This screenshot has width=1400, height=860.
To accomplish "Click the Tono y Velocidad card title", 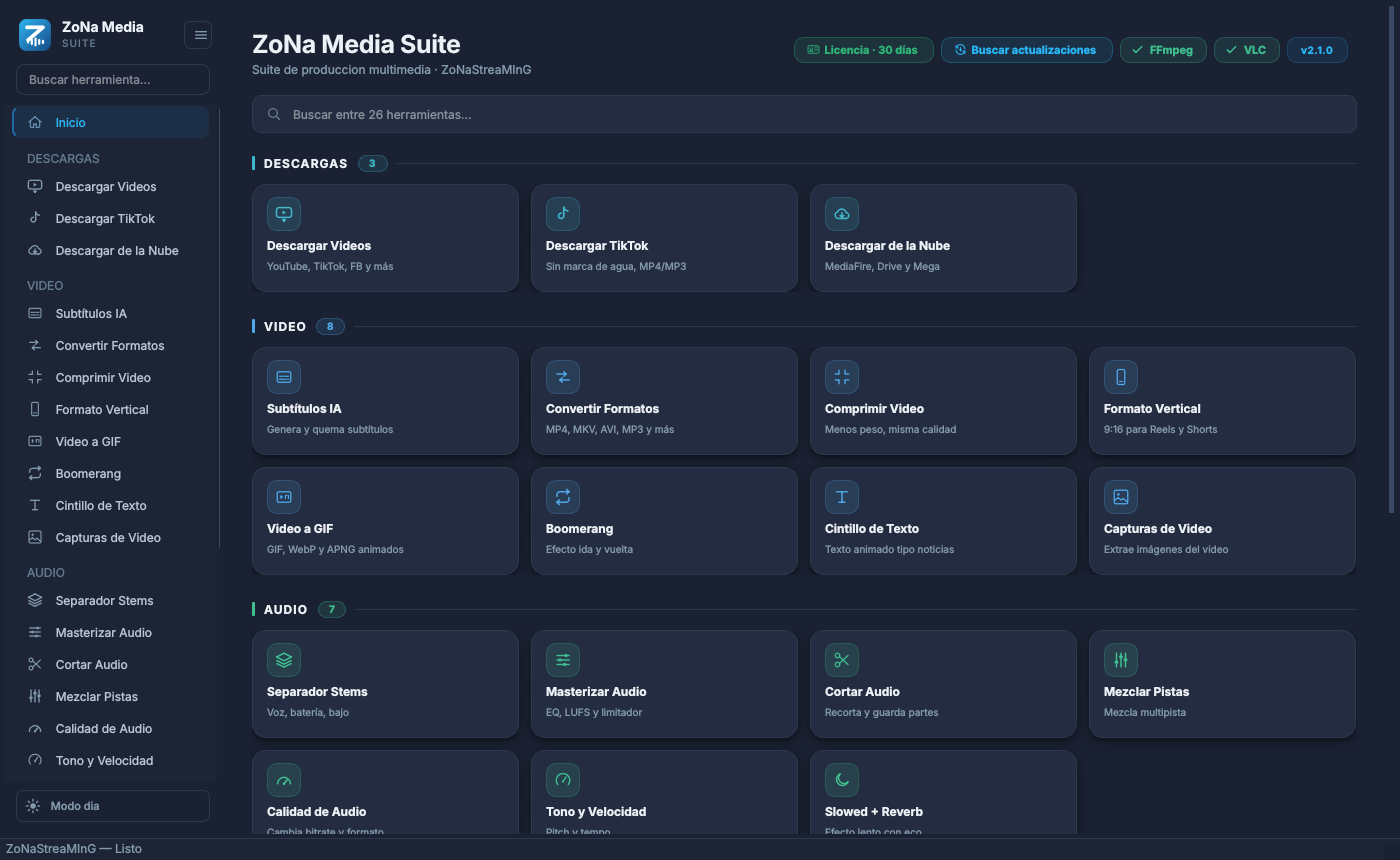I will click(x=596, y=812).
